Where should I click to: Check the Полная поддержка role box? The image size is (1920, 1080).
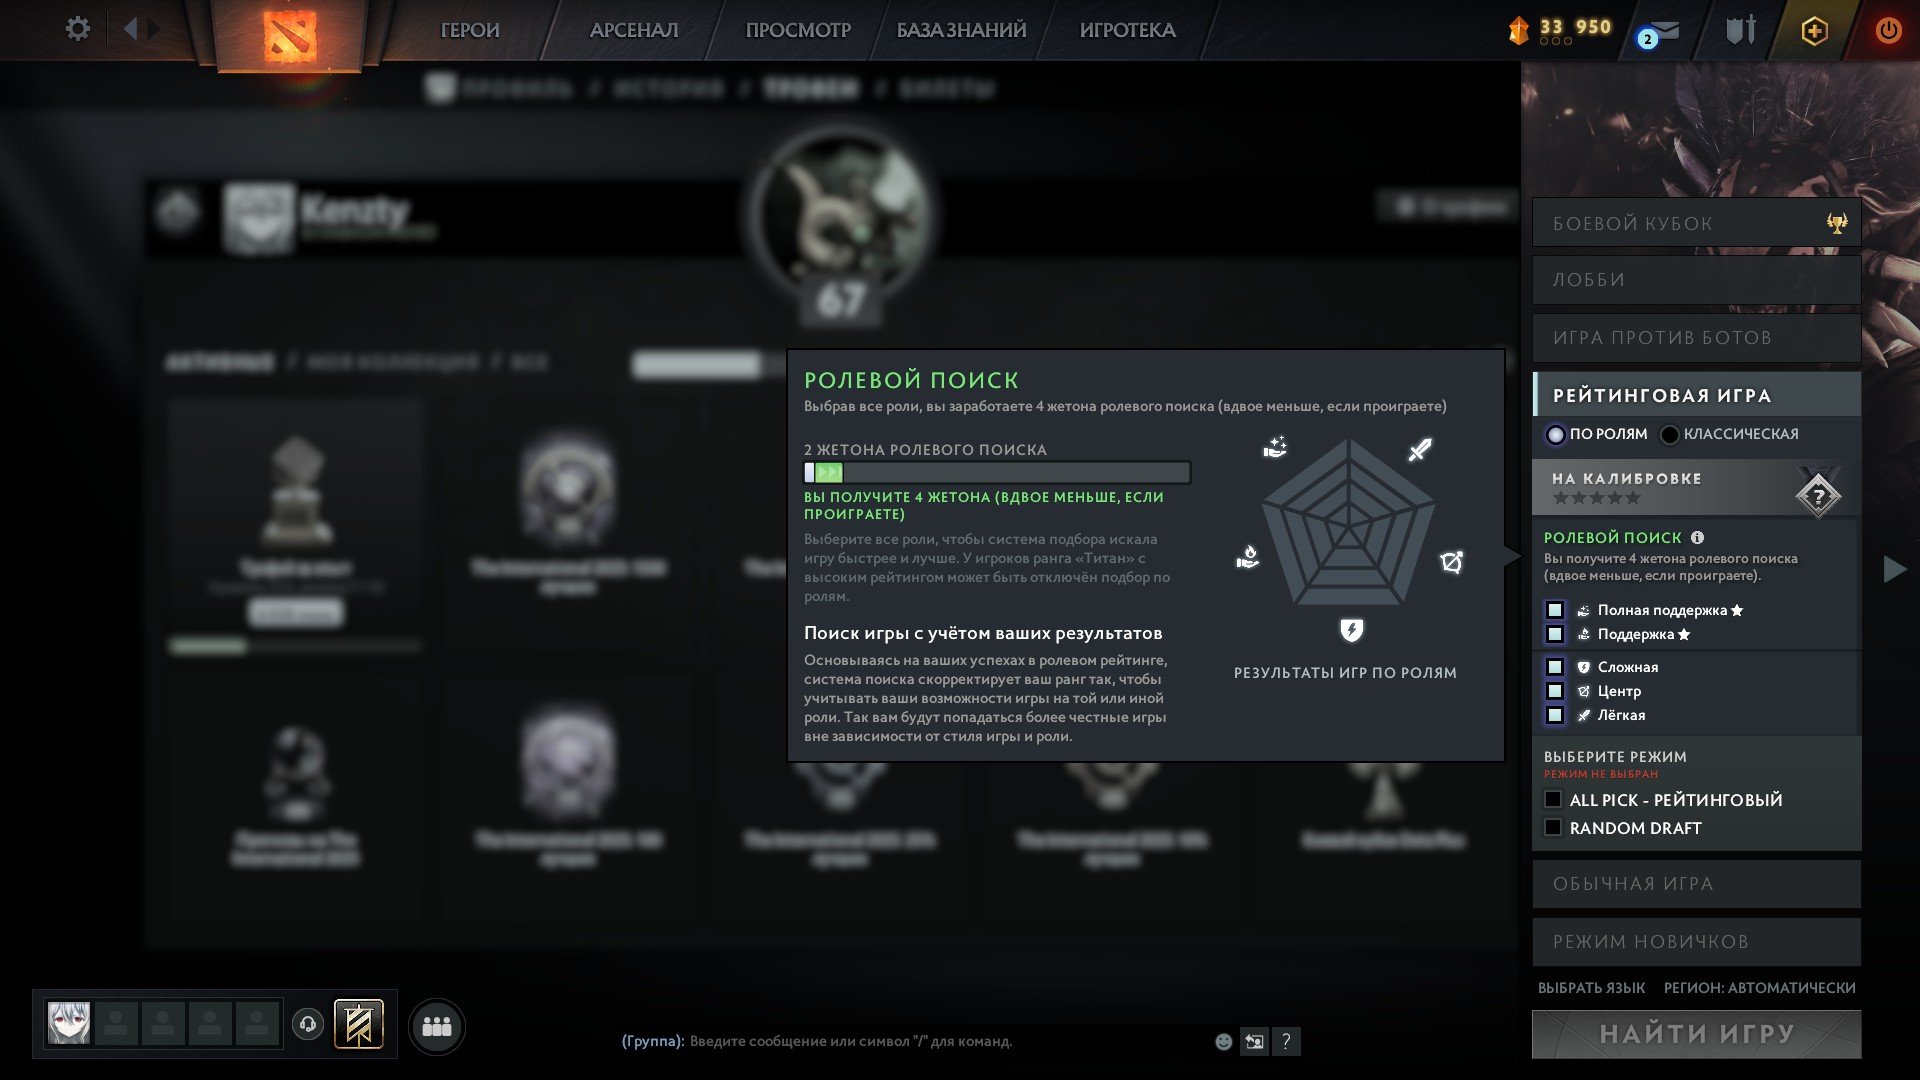pyautogui.click(x=1555, y=610)
